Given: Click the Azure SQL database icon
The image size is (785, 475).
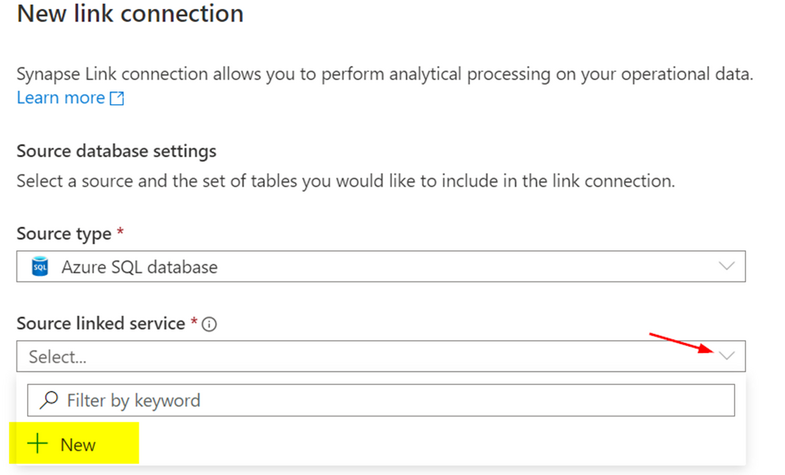Looking at the screenshot, I should tap(40, 266).
